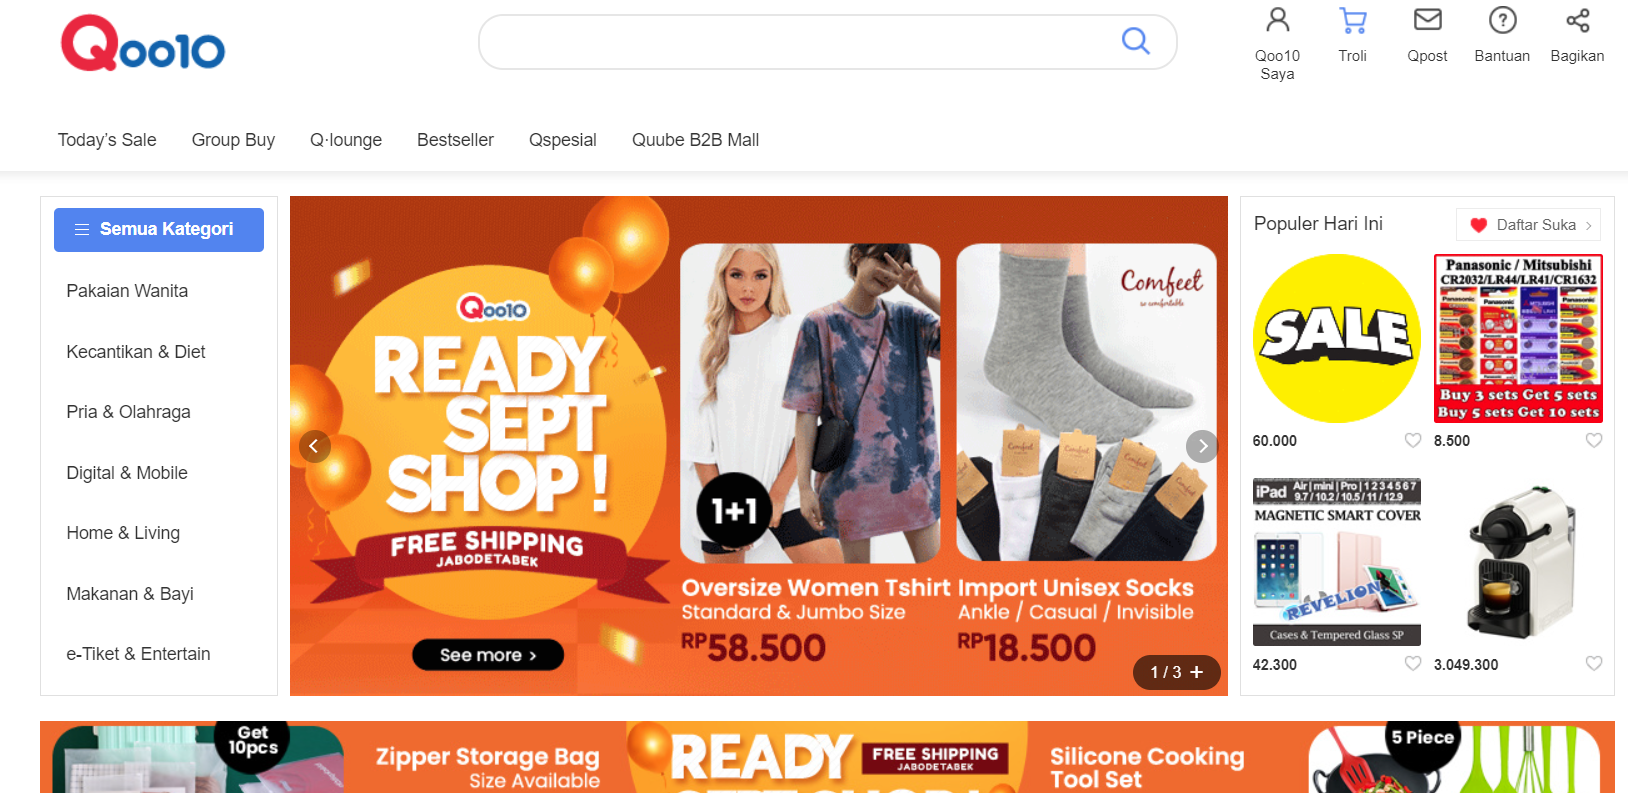
Task: Open the Qoo10 Saya account icon
Action: click(1277, 20)
